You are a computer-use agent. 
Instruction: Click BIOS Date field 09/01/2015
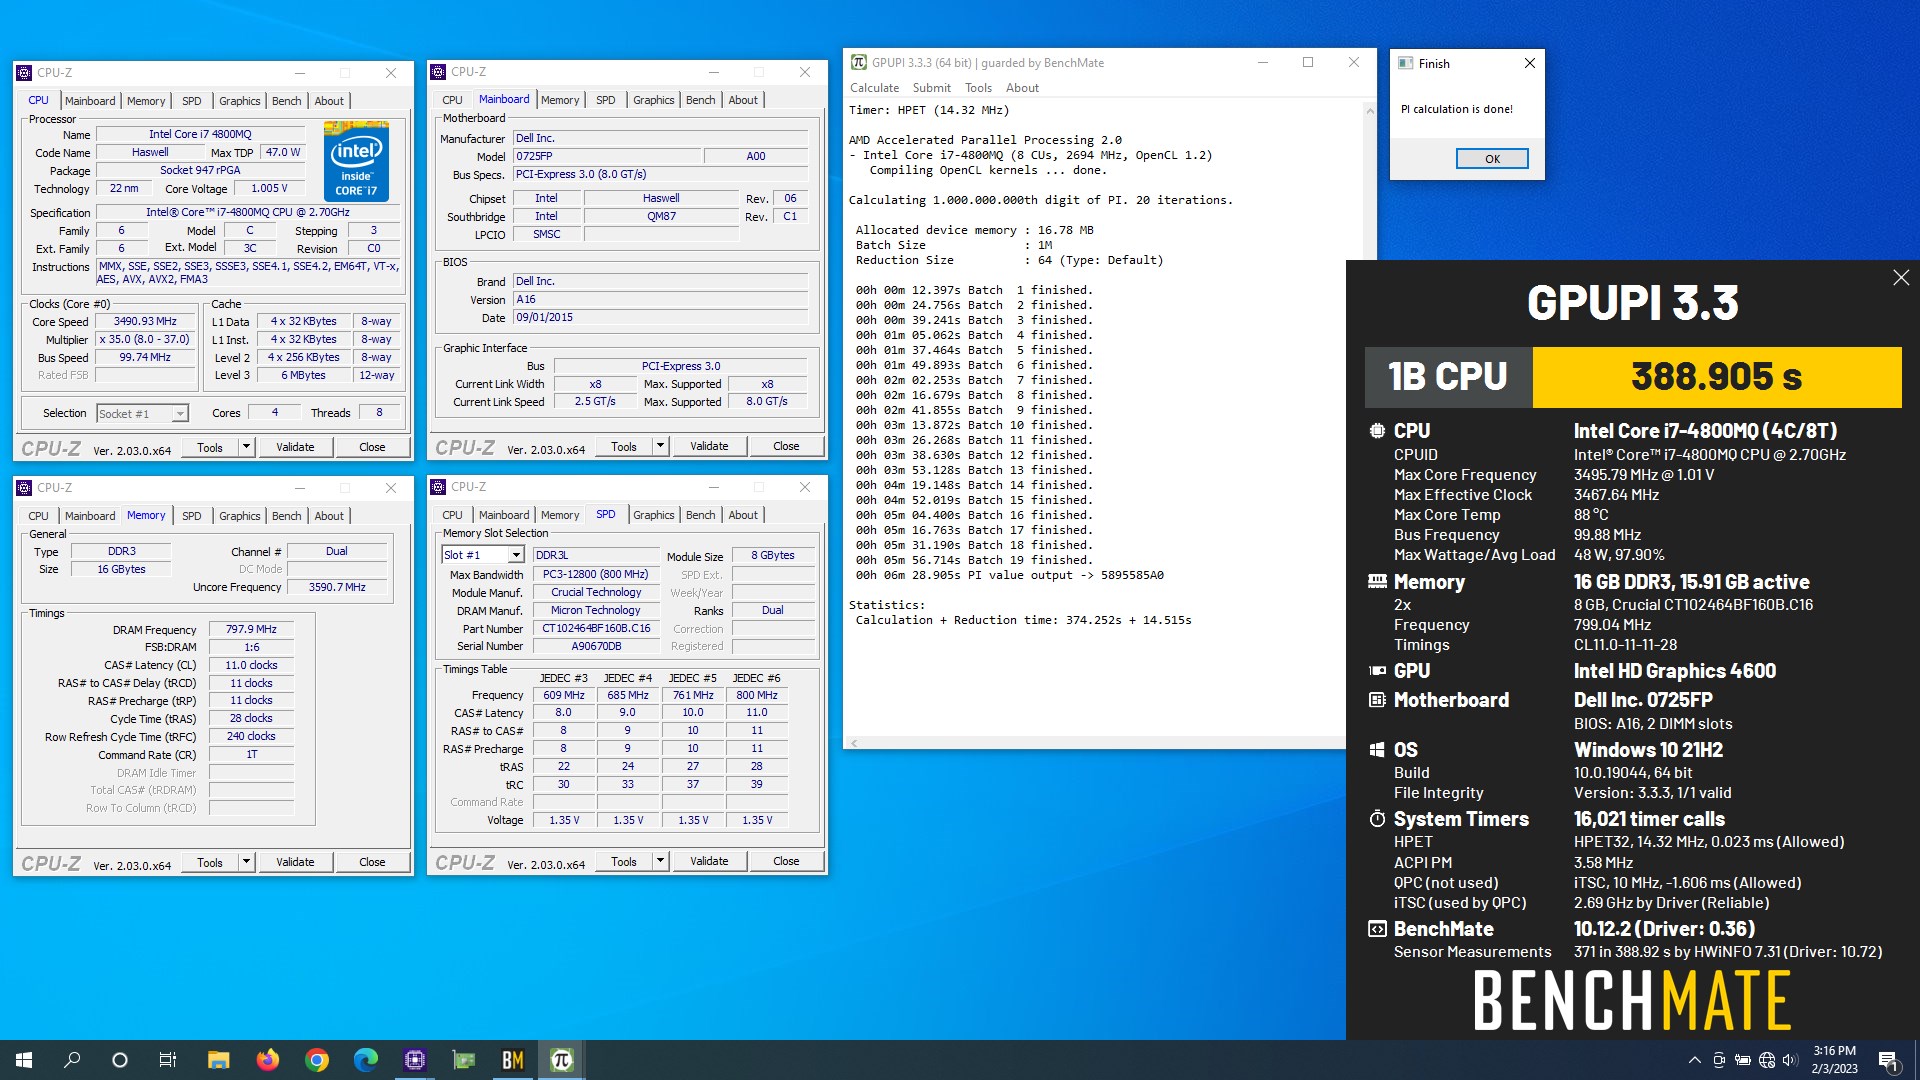[660, 318]
